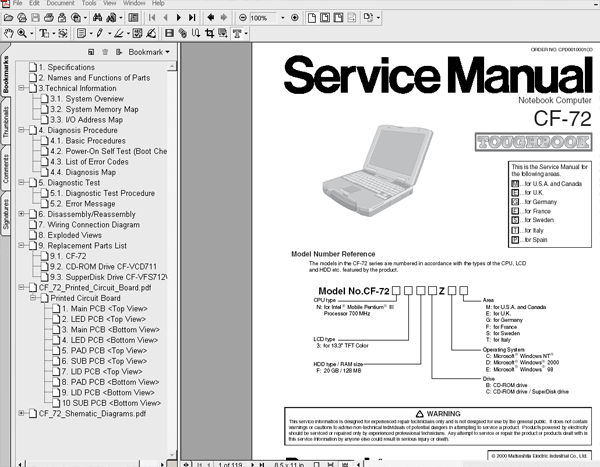Select the Form tool
Screen dimensions: 600x467
point(223,34)
